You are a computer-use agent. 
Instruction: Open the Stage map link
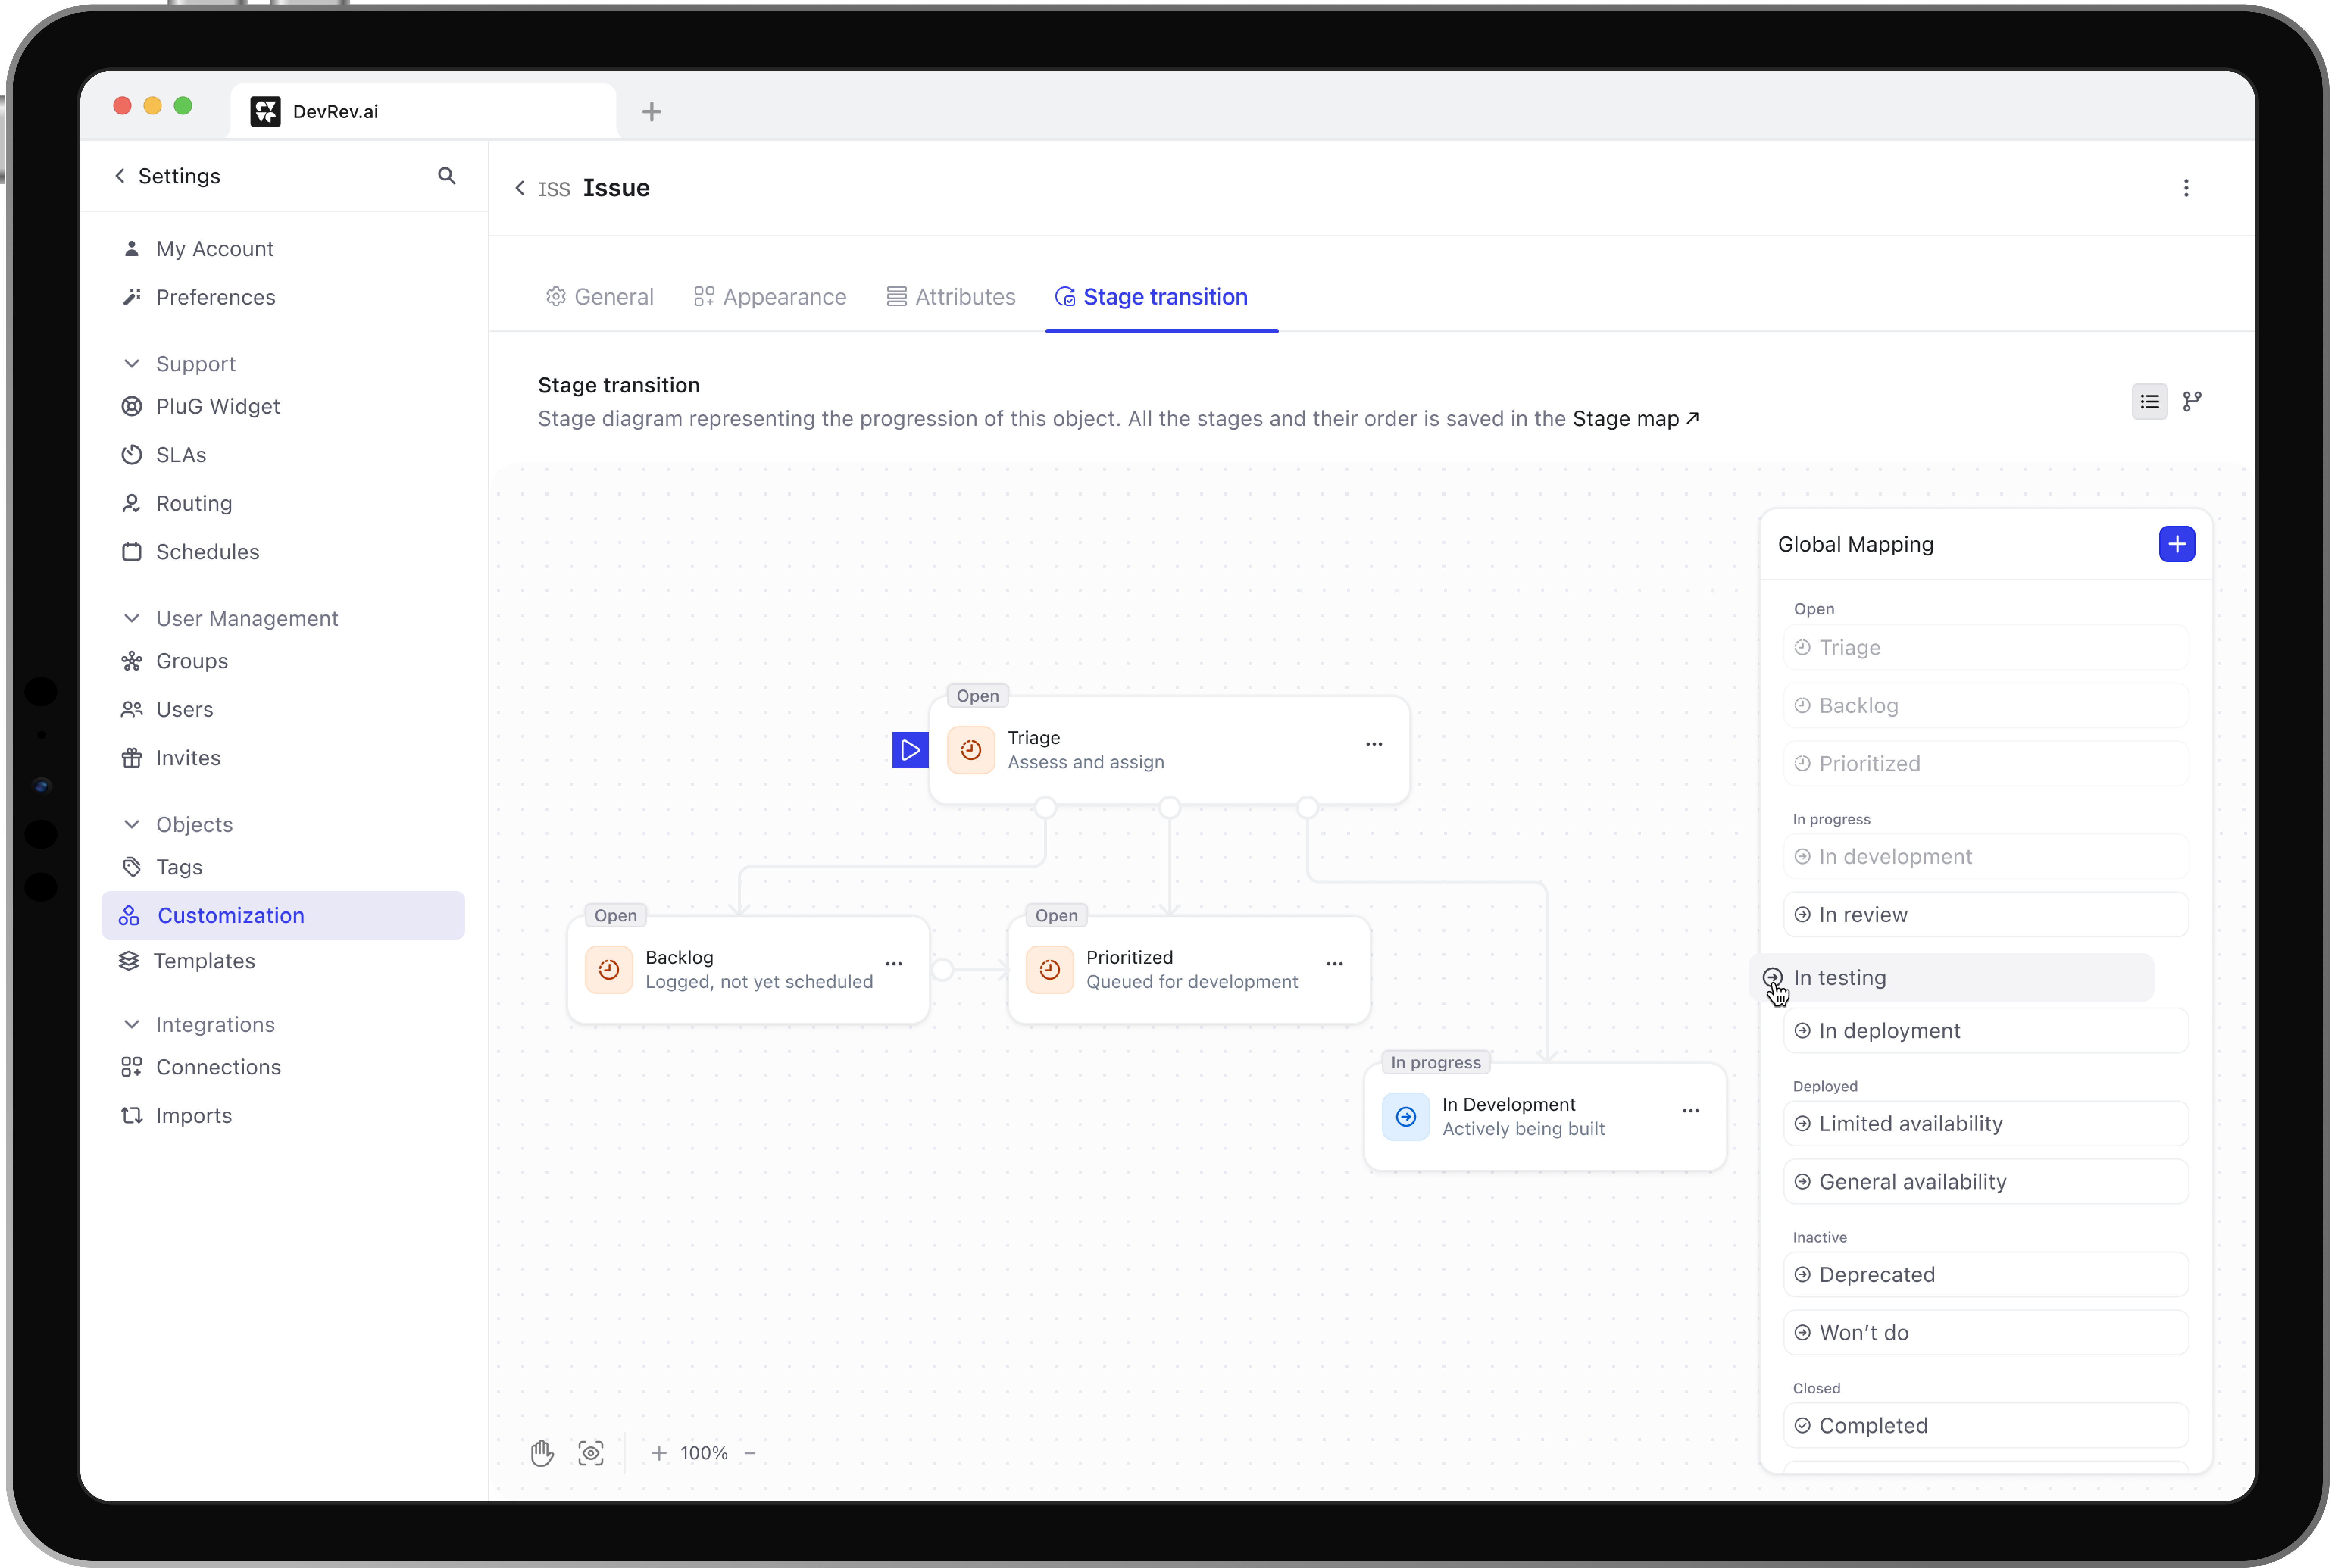[x=1636, y=419]
